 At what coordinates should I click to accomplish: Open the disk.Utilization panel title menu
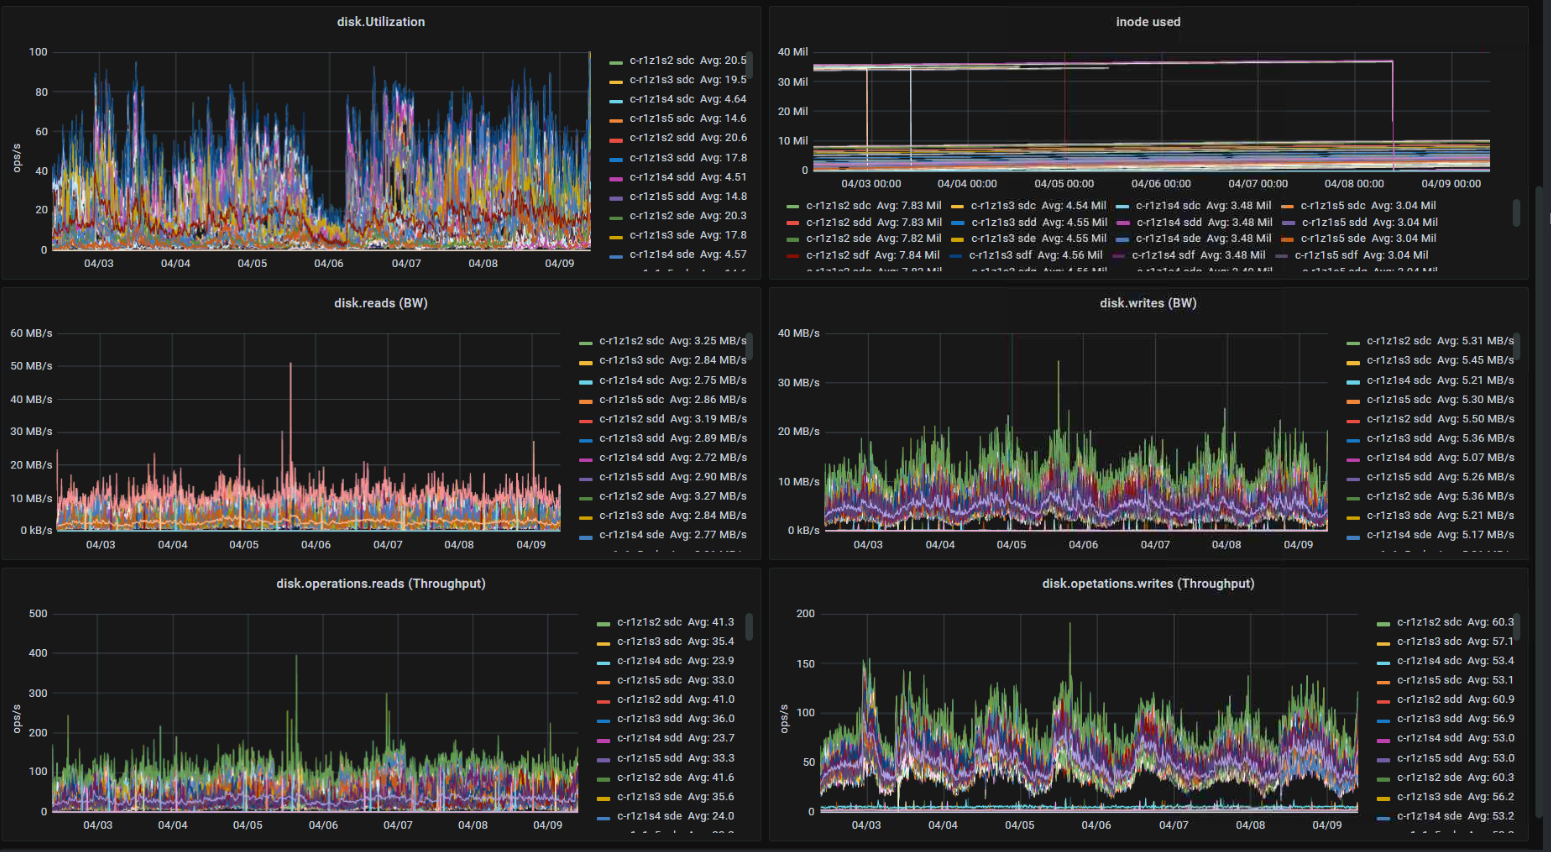click(x=380, y=22)
